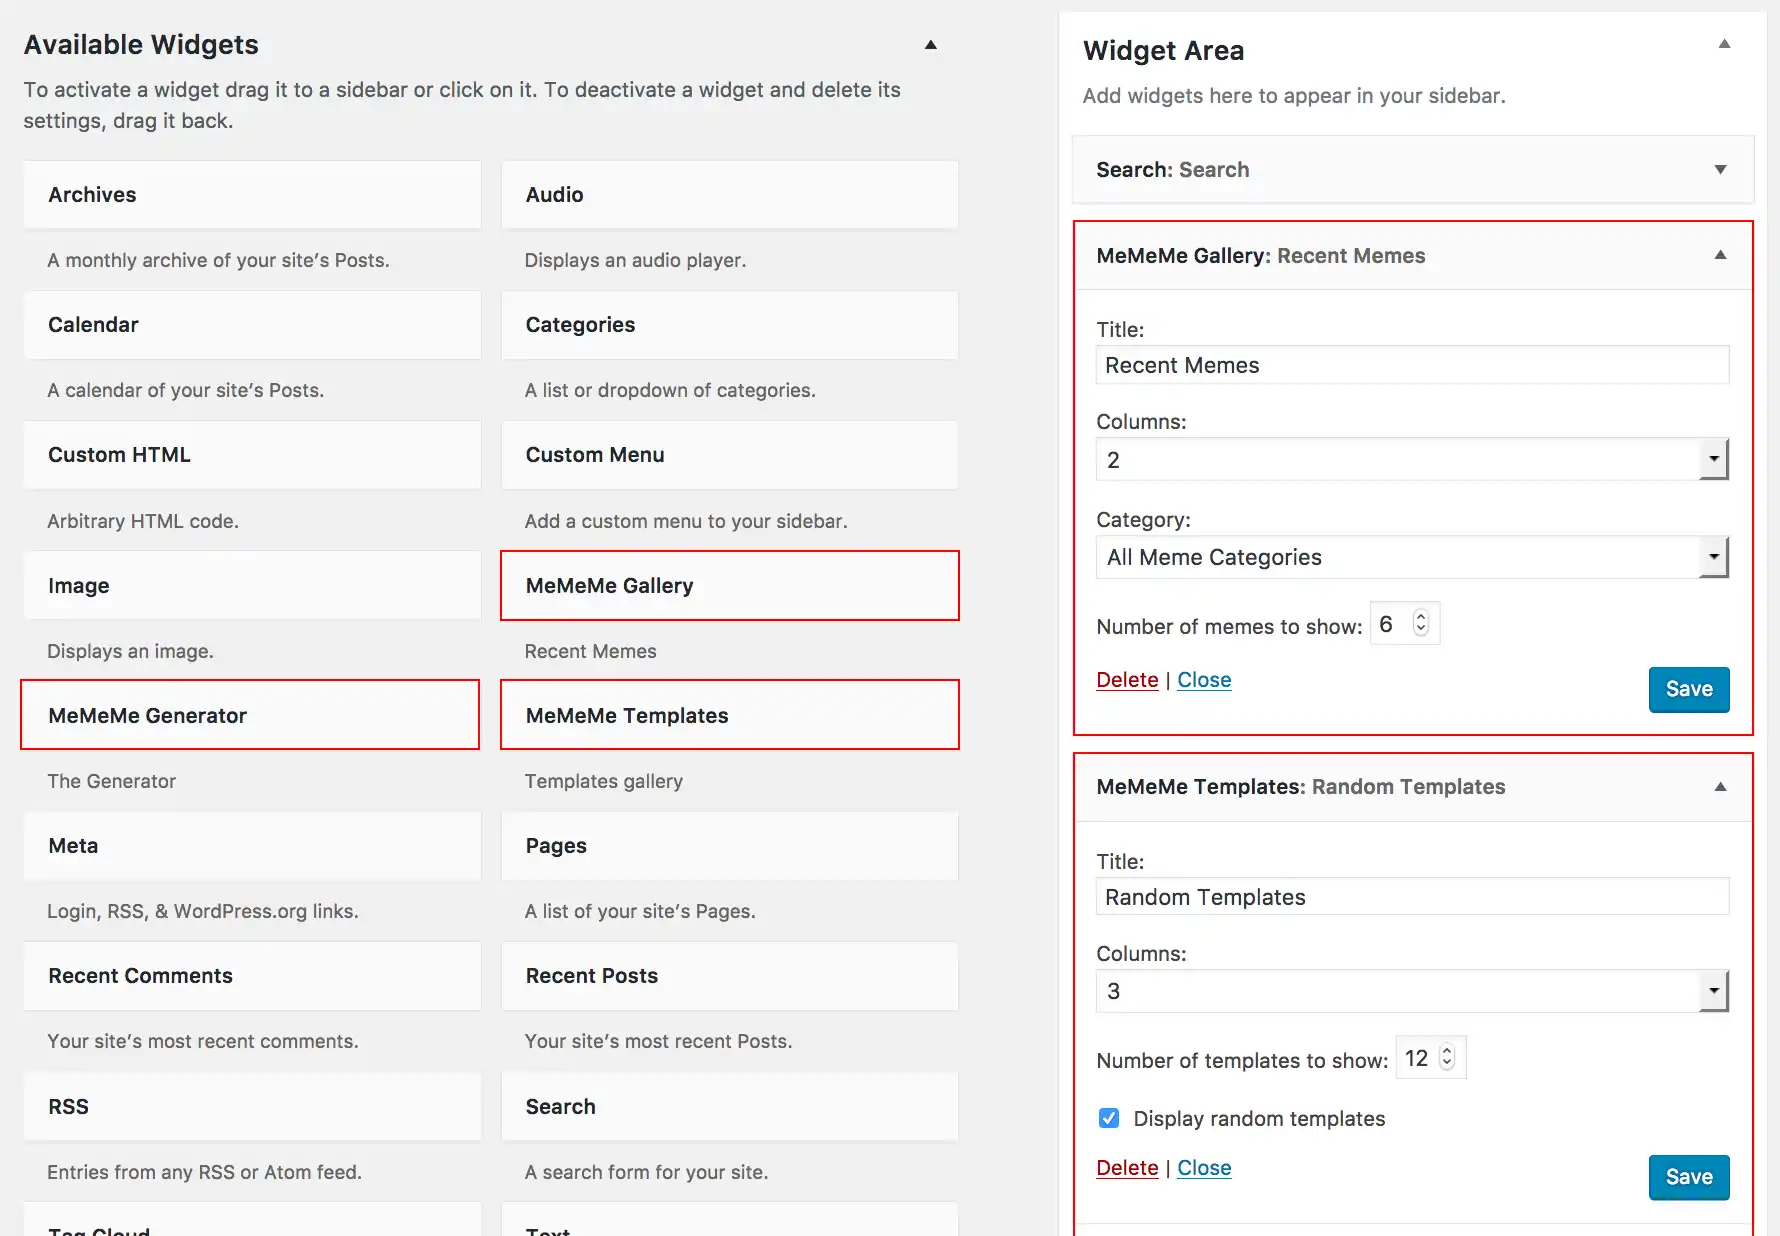
Task: Save the Random Templates widget settings
Action: (1688, 1177)
